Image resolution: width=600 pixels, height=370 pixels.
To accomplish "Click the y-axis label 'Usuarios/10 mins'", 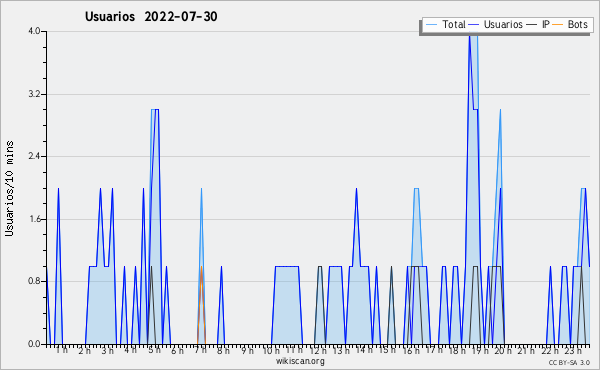I will click(9, 189).
